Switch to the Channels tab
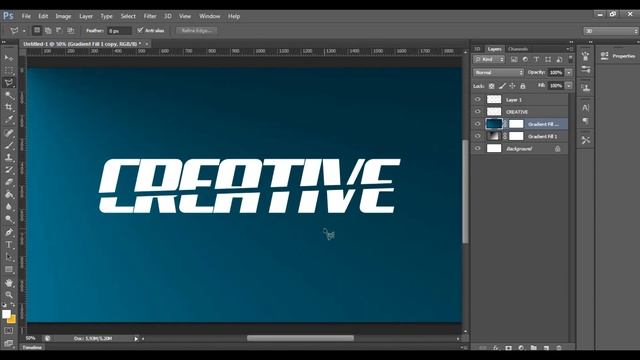The image size is (640, 360). pyautogui.click(x=518, y=49)
